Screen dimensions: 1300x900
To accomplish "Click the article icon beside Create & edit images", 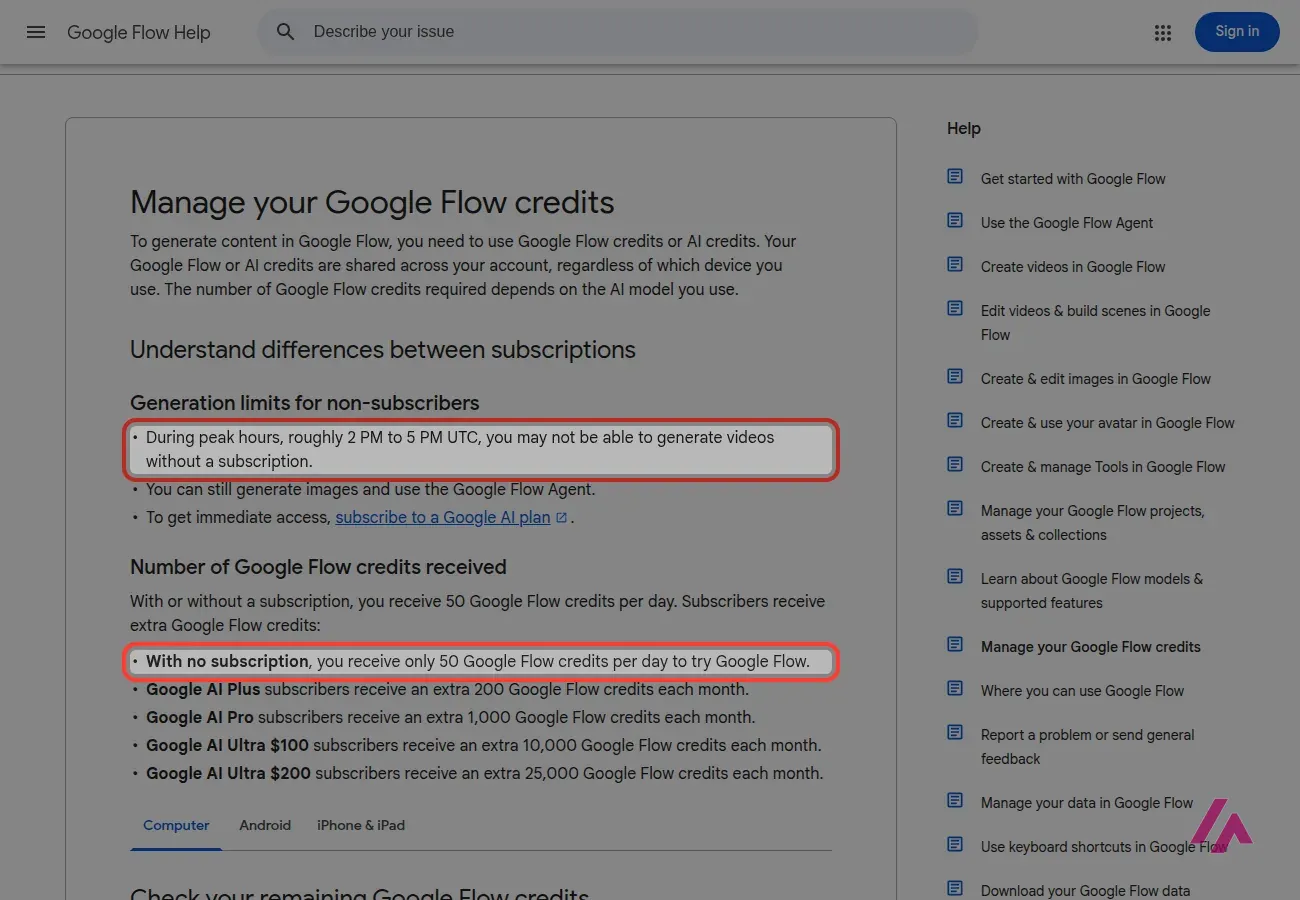I will [955, 377].
